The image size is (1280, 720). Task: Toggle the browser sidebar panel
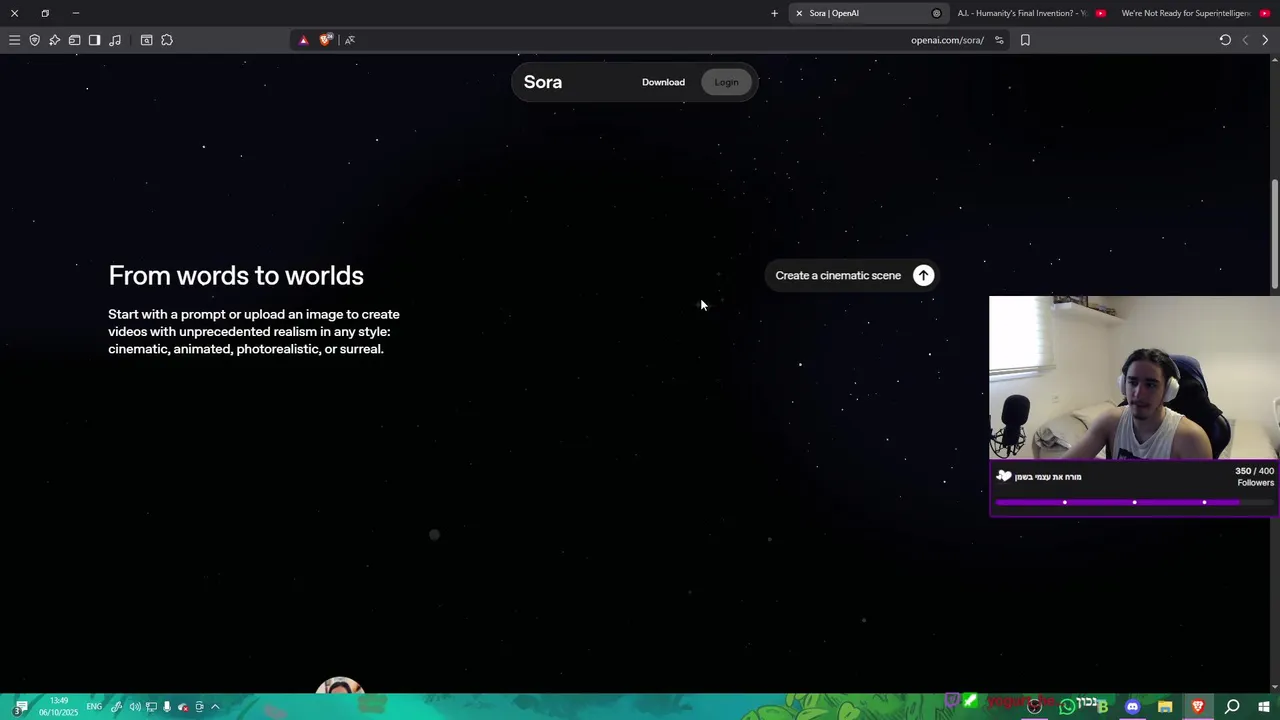pyautogui.click(x=94, y=40)
